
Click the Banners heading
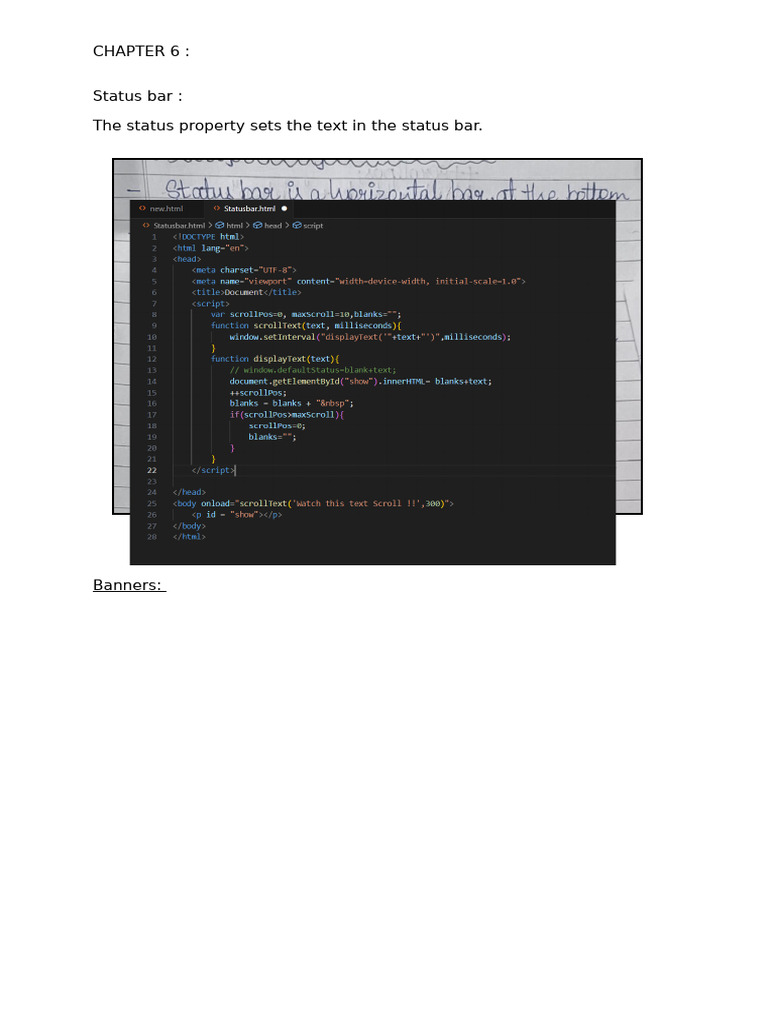pos(129,585)
